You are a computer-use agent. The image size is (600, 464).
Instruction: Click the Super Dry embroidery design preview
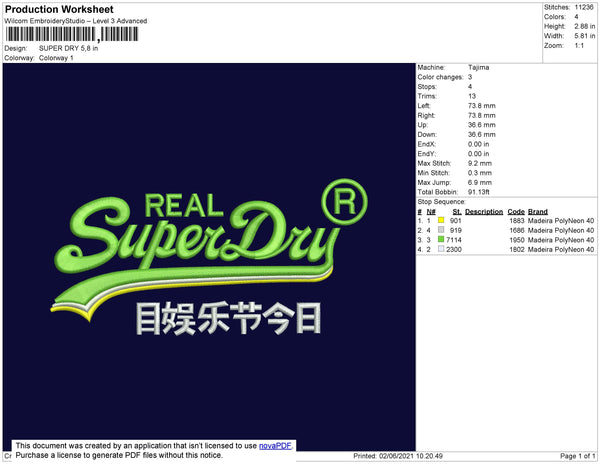tap(209, 257)
